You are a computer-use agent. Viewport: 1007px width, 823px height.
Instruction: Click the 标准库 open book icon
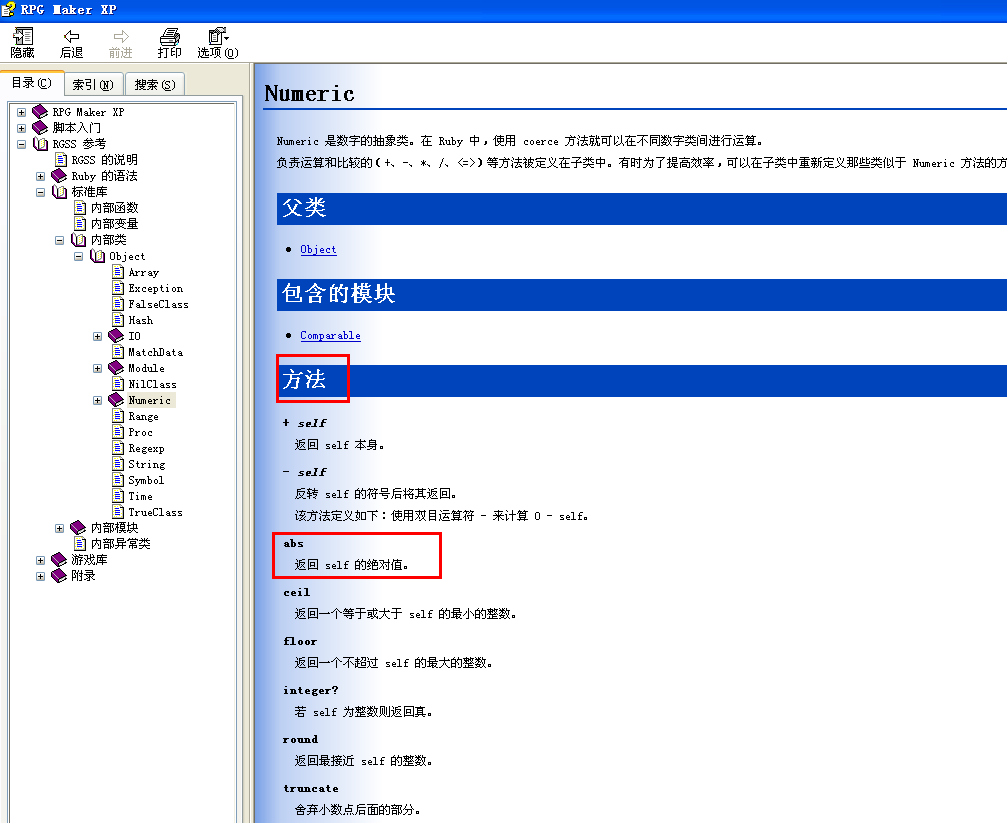tap(60, 191)
